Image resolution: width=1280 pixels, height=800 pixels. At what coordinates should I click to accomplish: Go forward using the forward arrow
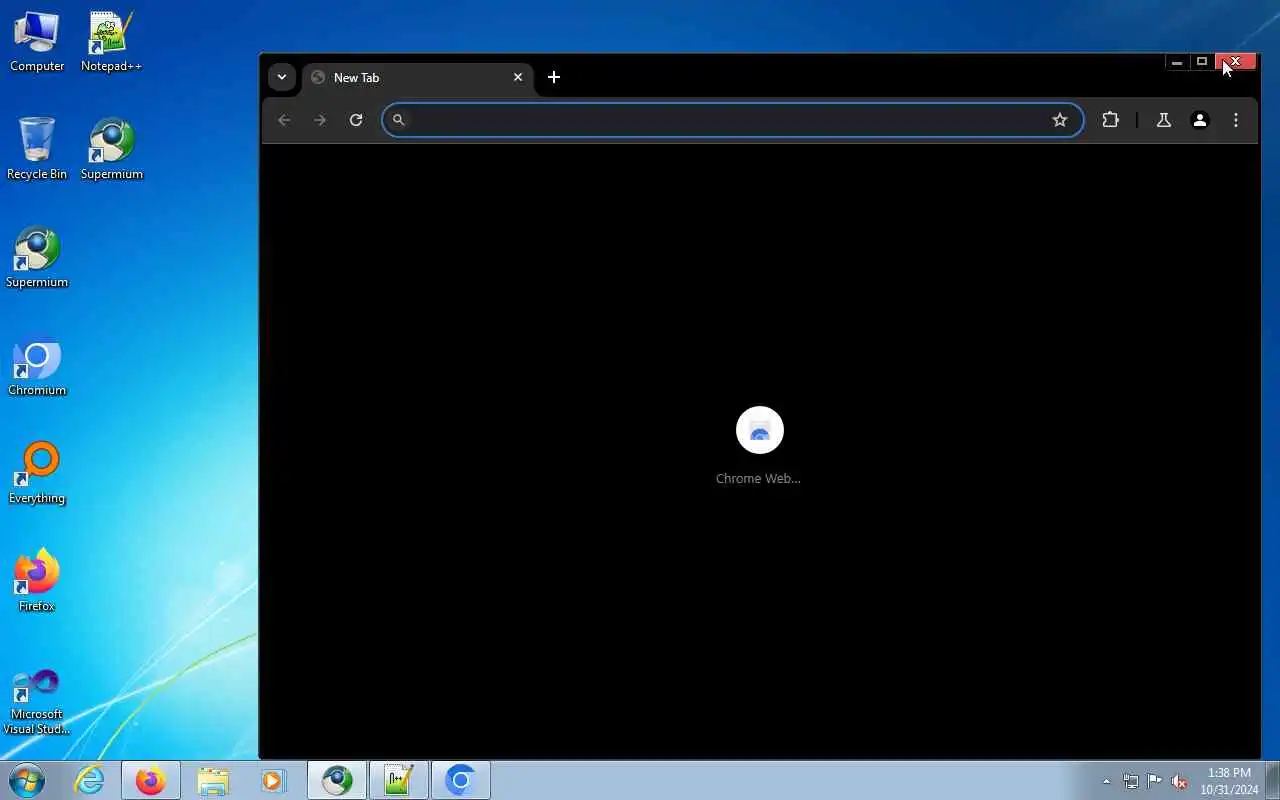(320, 120)
